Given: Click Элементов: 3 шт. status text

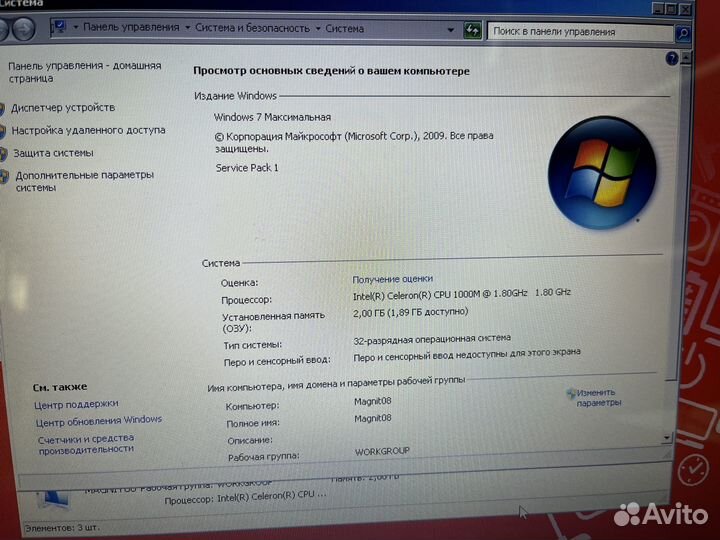Looking at the screenshot, I should coord(62,528).
